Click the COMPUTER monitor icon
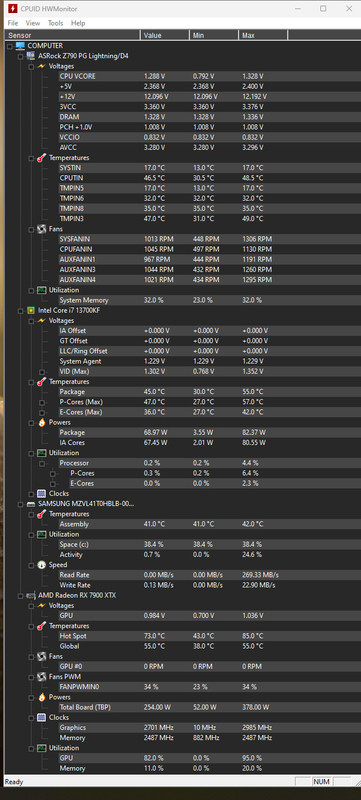The image size is (361, 800). click(x=20, y=45)
